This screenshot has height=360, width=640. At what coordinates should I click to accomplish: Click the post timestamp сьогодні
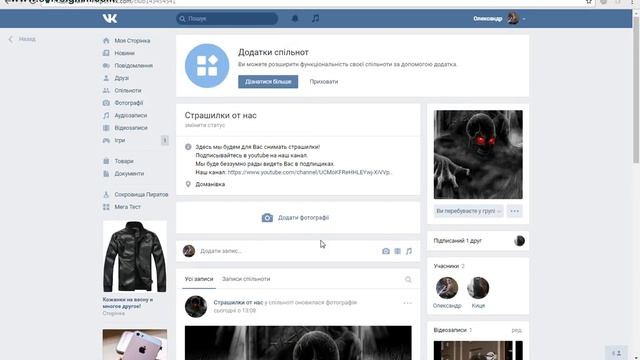235,311
